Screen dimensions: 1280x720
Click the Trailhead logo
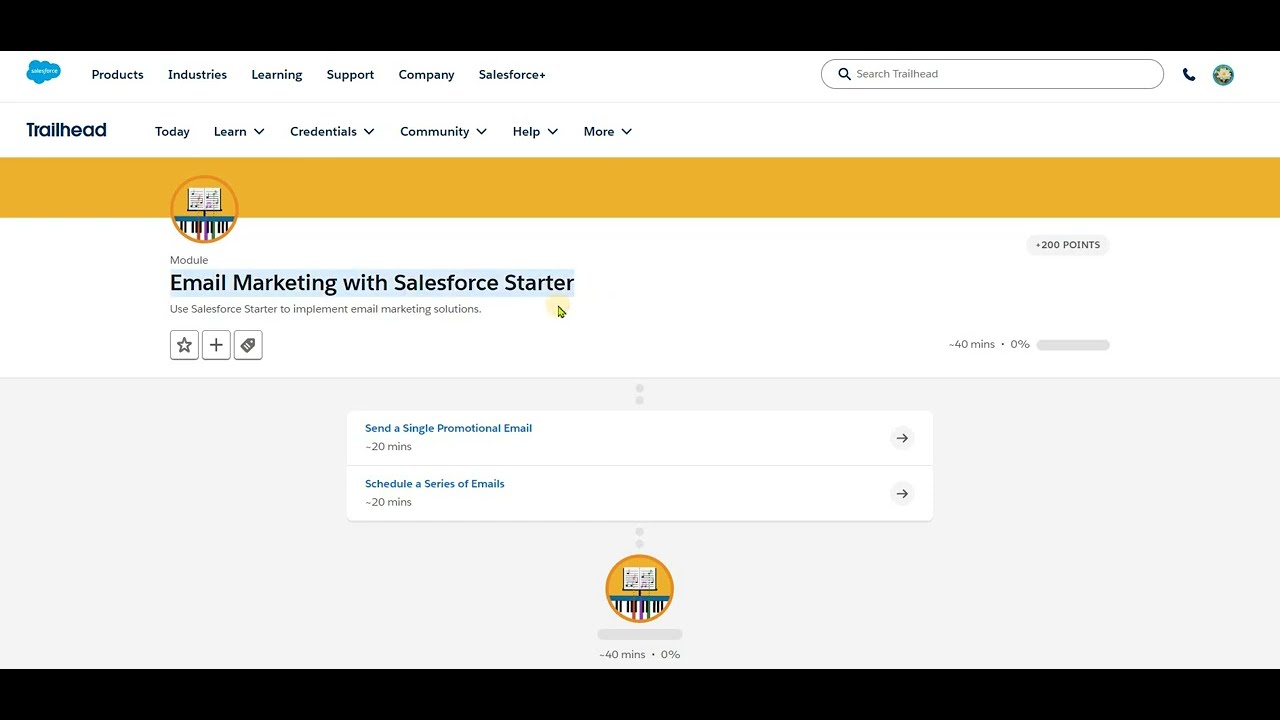pyautogui.click(x=66, y=130)
